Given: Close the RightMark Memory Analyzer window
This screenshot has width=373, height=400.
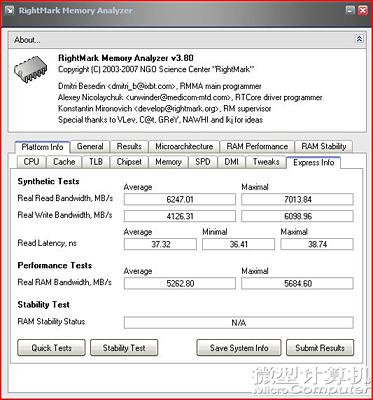Looking at the screenshot, I should click(363, 10).
